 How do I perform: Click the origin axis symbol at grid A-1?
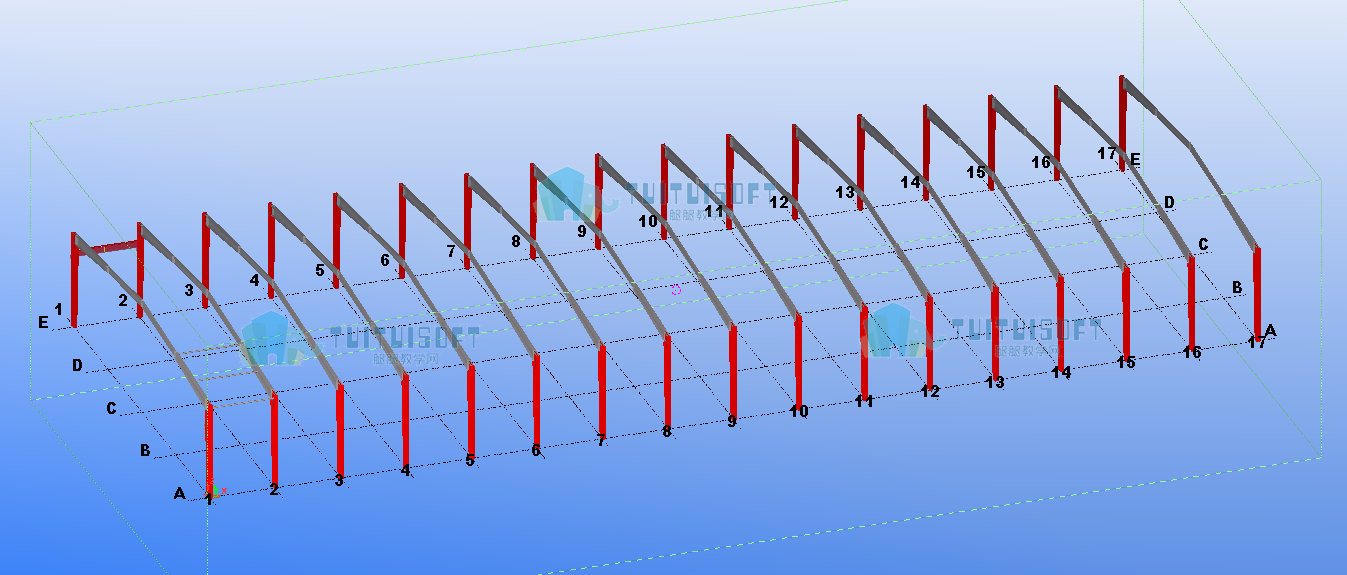point(215,491)
